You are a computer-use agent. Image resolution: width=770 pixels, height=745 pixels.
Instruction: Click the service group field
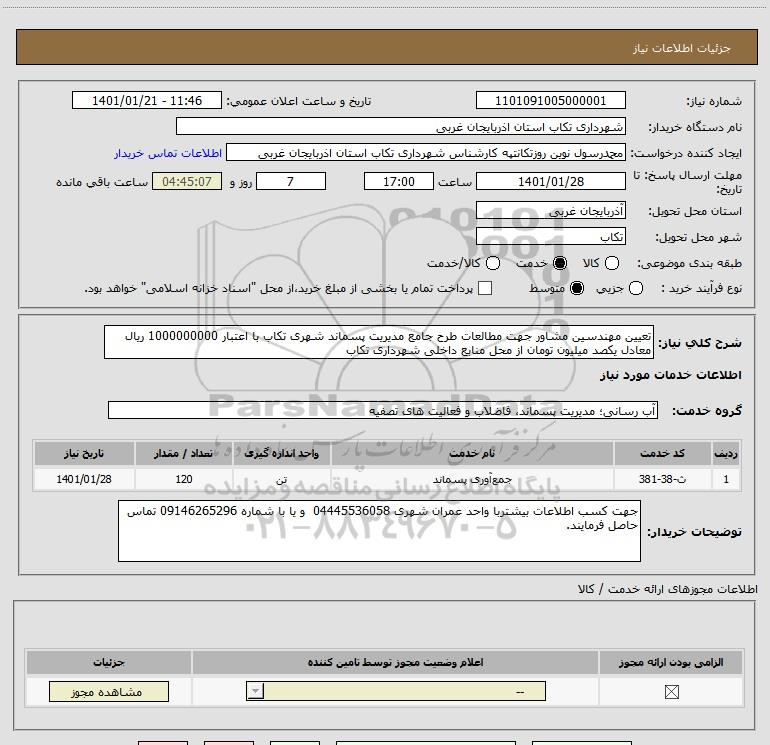[x=383, y=411]
